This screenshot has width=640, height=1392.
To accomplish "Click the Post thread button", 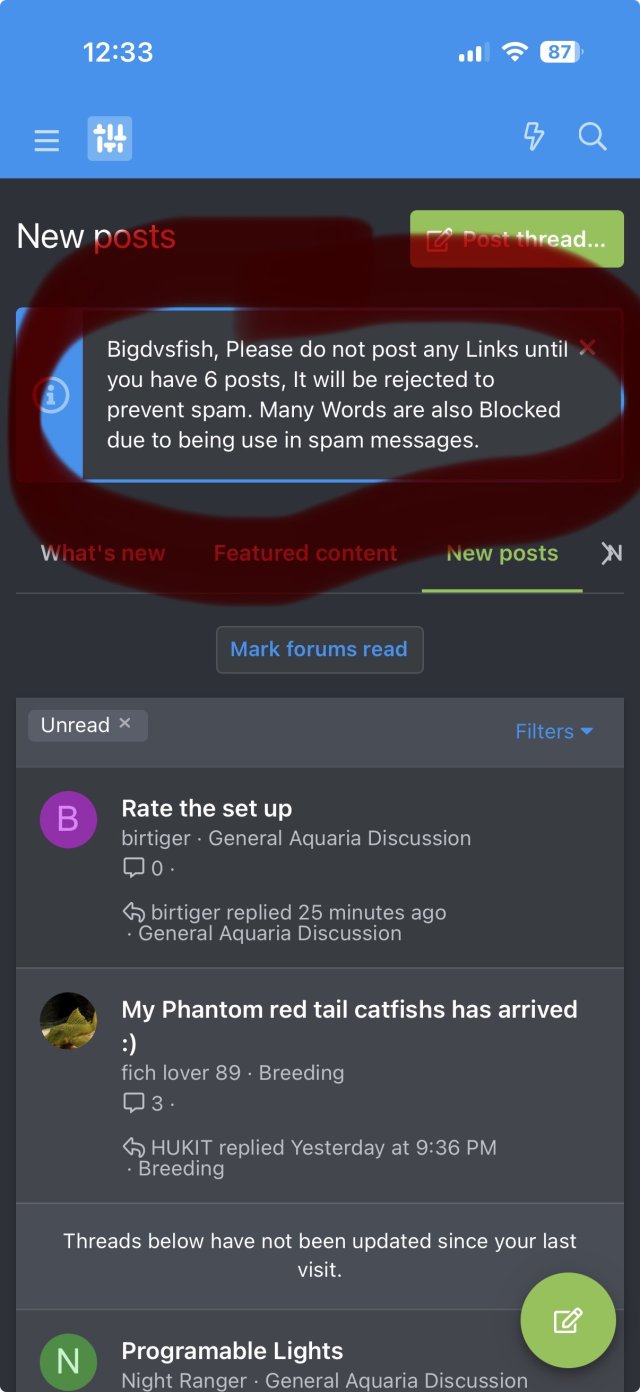I will [x=517, y=239].
